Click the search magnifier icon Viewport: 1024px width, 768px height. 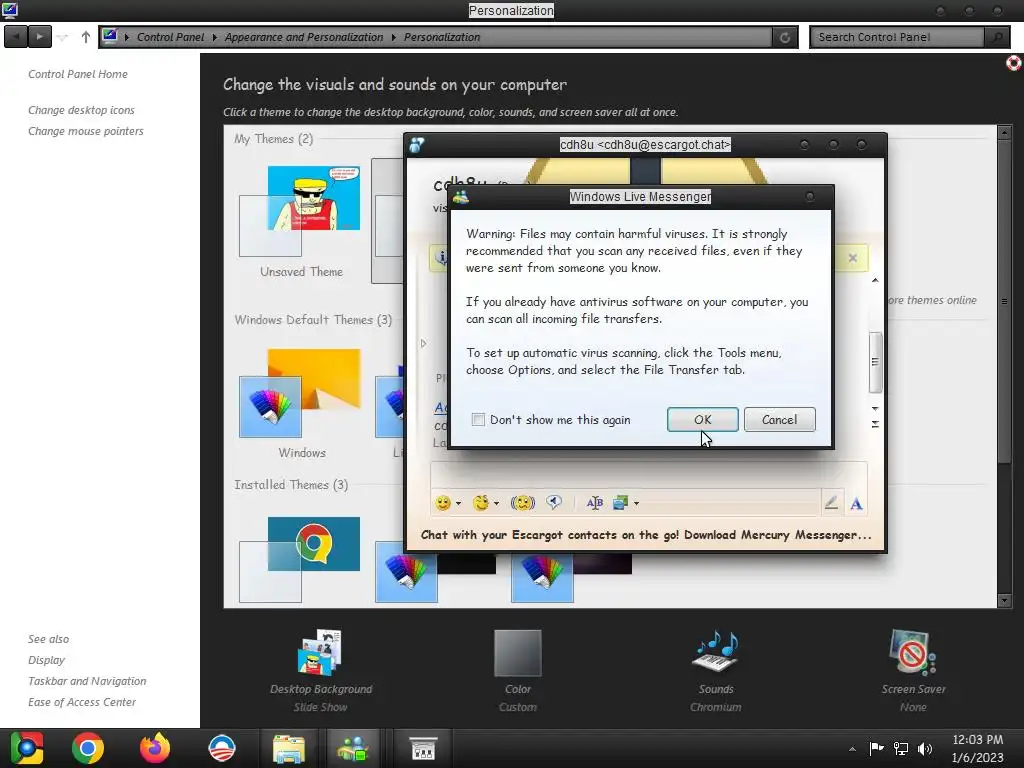[997, 37]
